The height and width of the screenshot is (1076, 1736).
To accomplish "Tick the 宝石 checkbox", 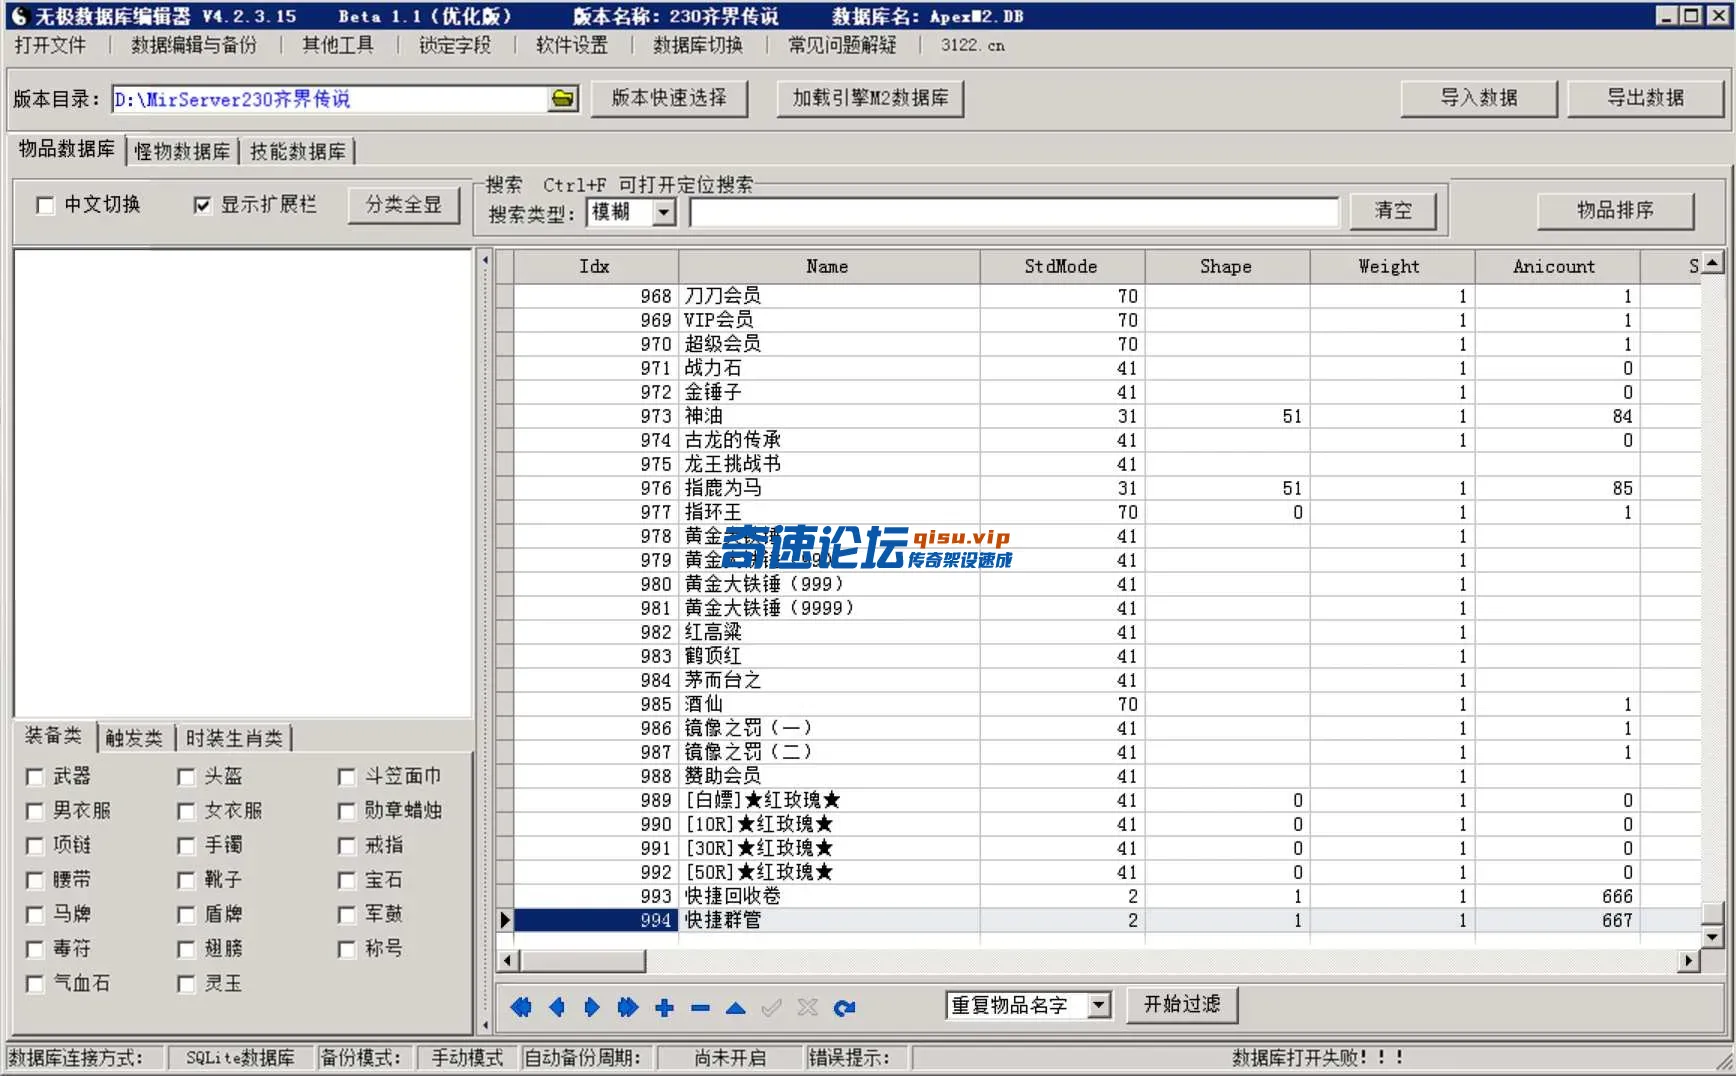I will 347,881.
